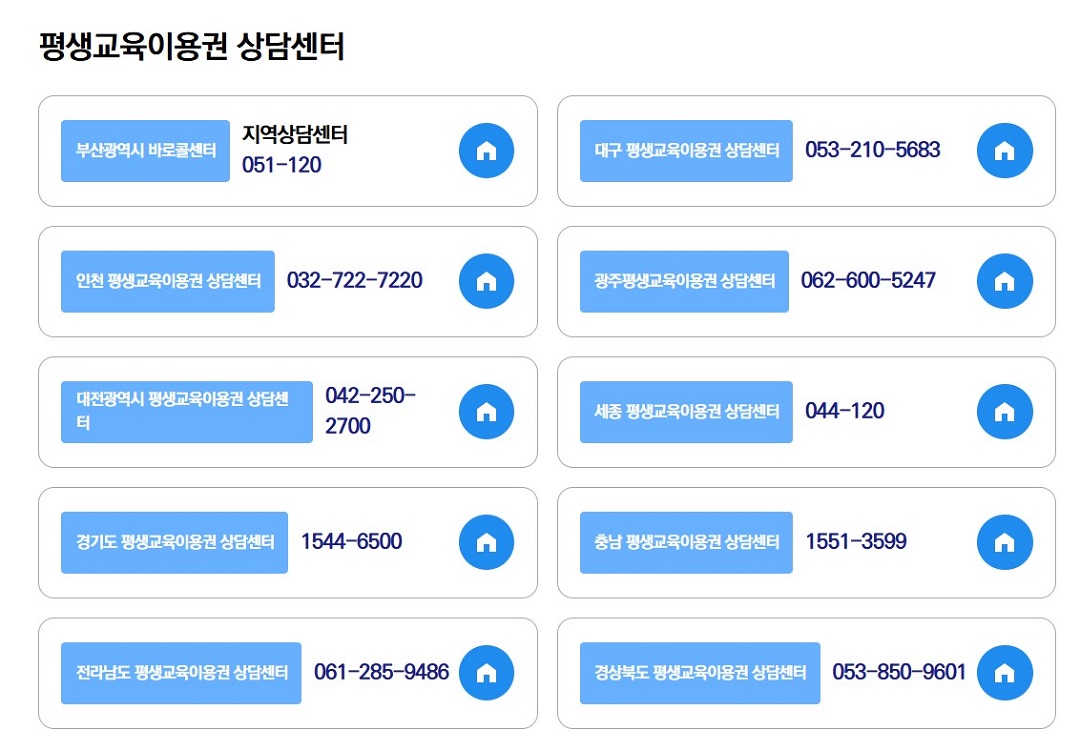Select the 032-722-7220 phone number
1080x750 pixels.
tap(355, 281)
